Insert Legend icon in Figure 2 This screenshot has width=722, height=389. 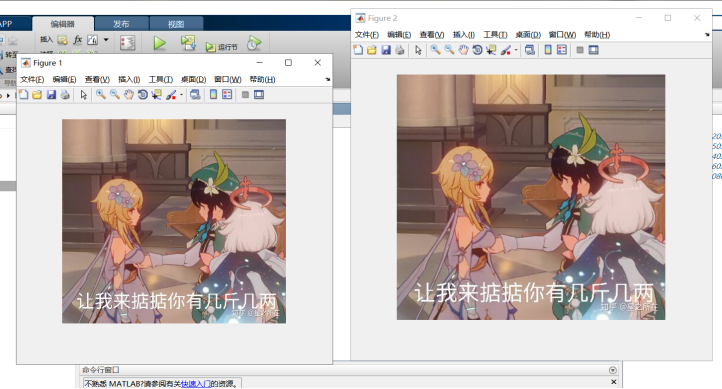coord(562,50)
